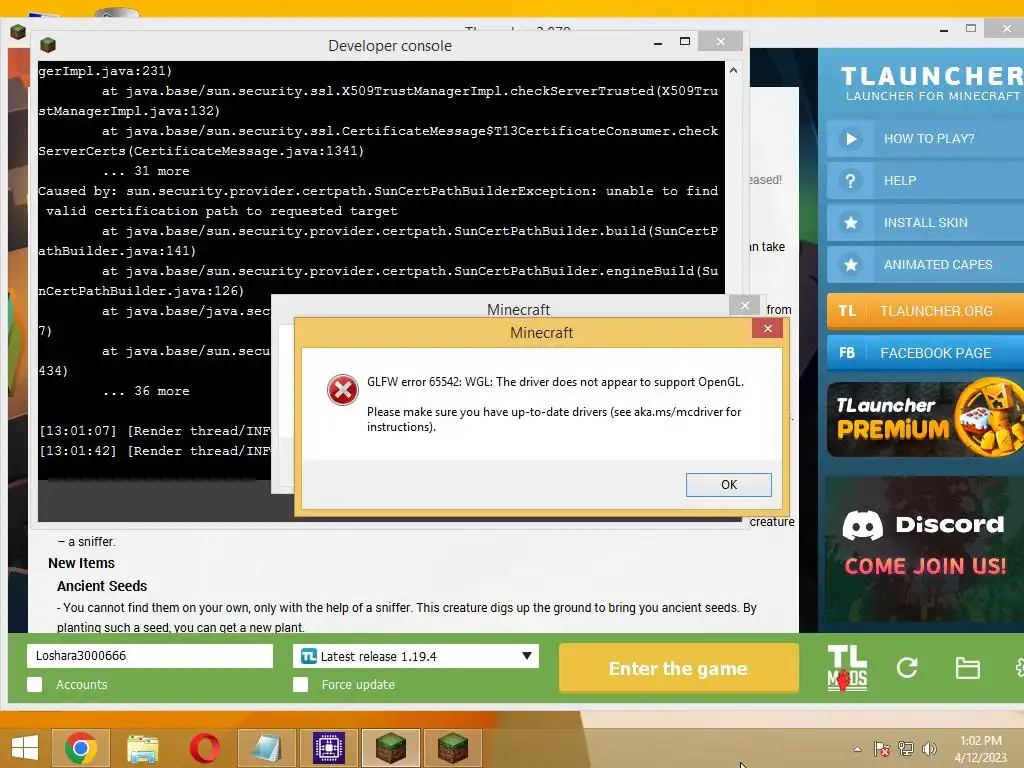
Task: Click the taskbar clock showing 1:02 PM
Action: pos(980,748)
